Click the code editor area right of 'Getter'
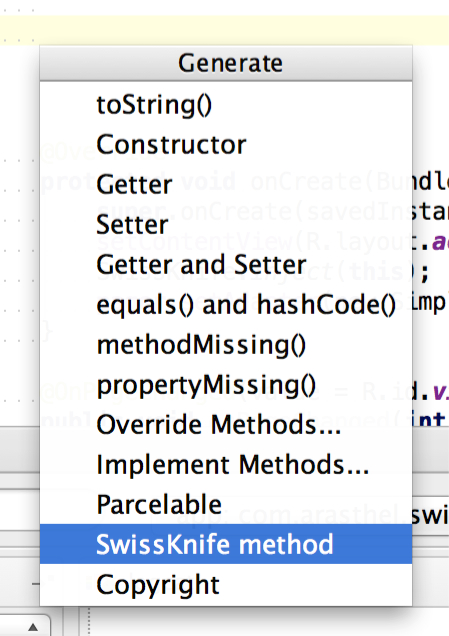 point(431,182)
